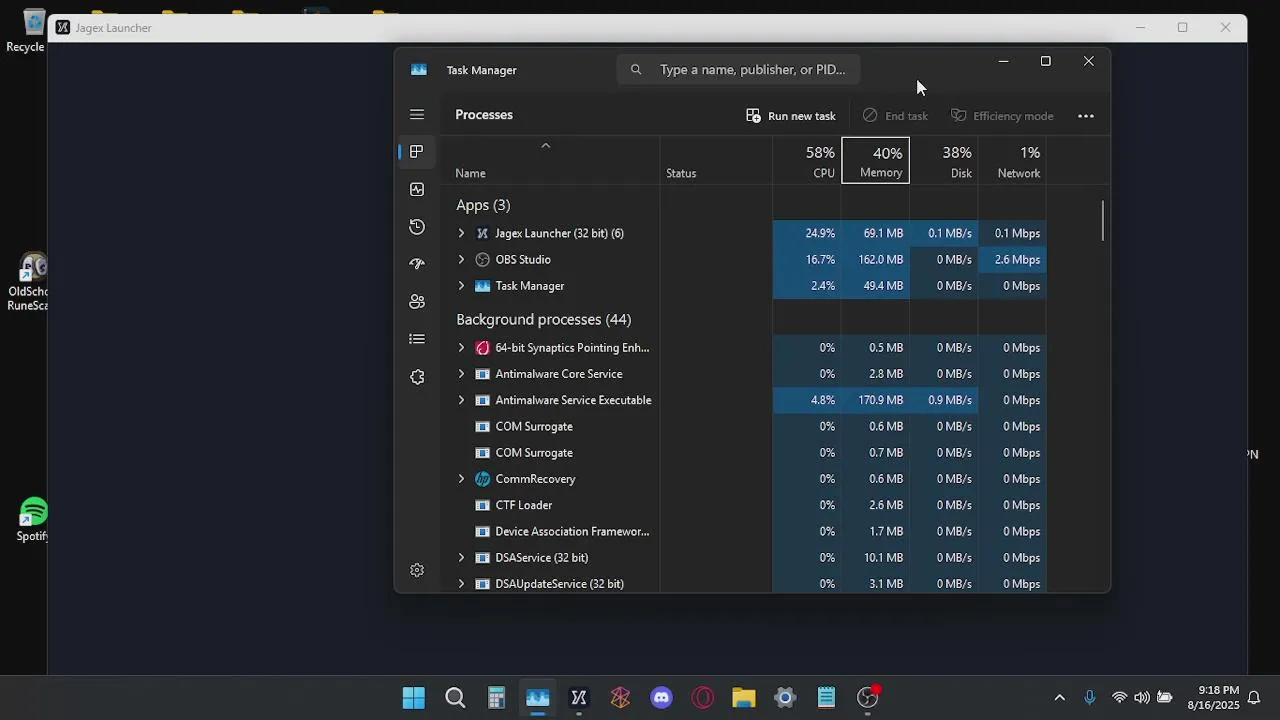Select Device Association Framework process row
This screenshot has width=1280, height=720.
click(x=744, y=532)
